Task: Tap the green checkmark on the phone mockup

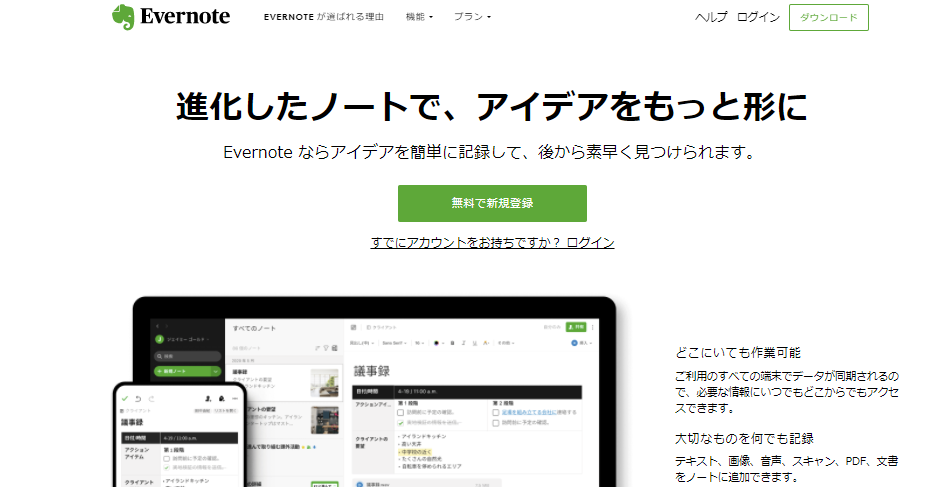Action: (125, 399)
